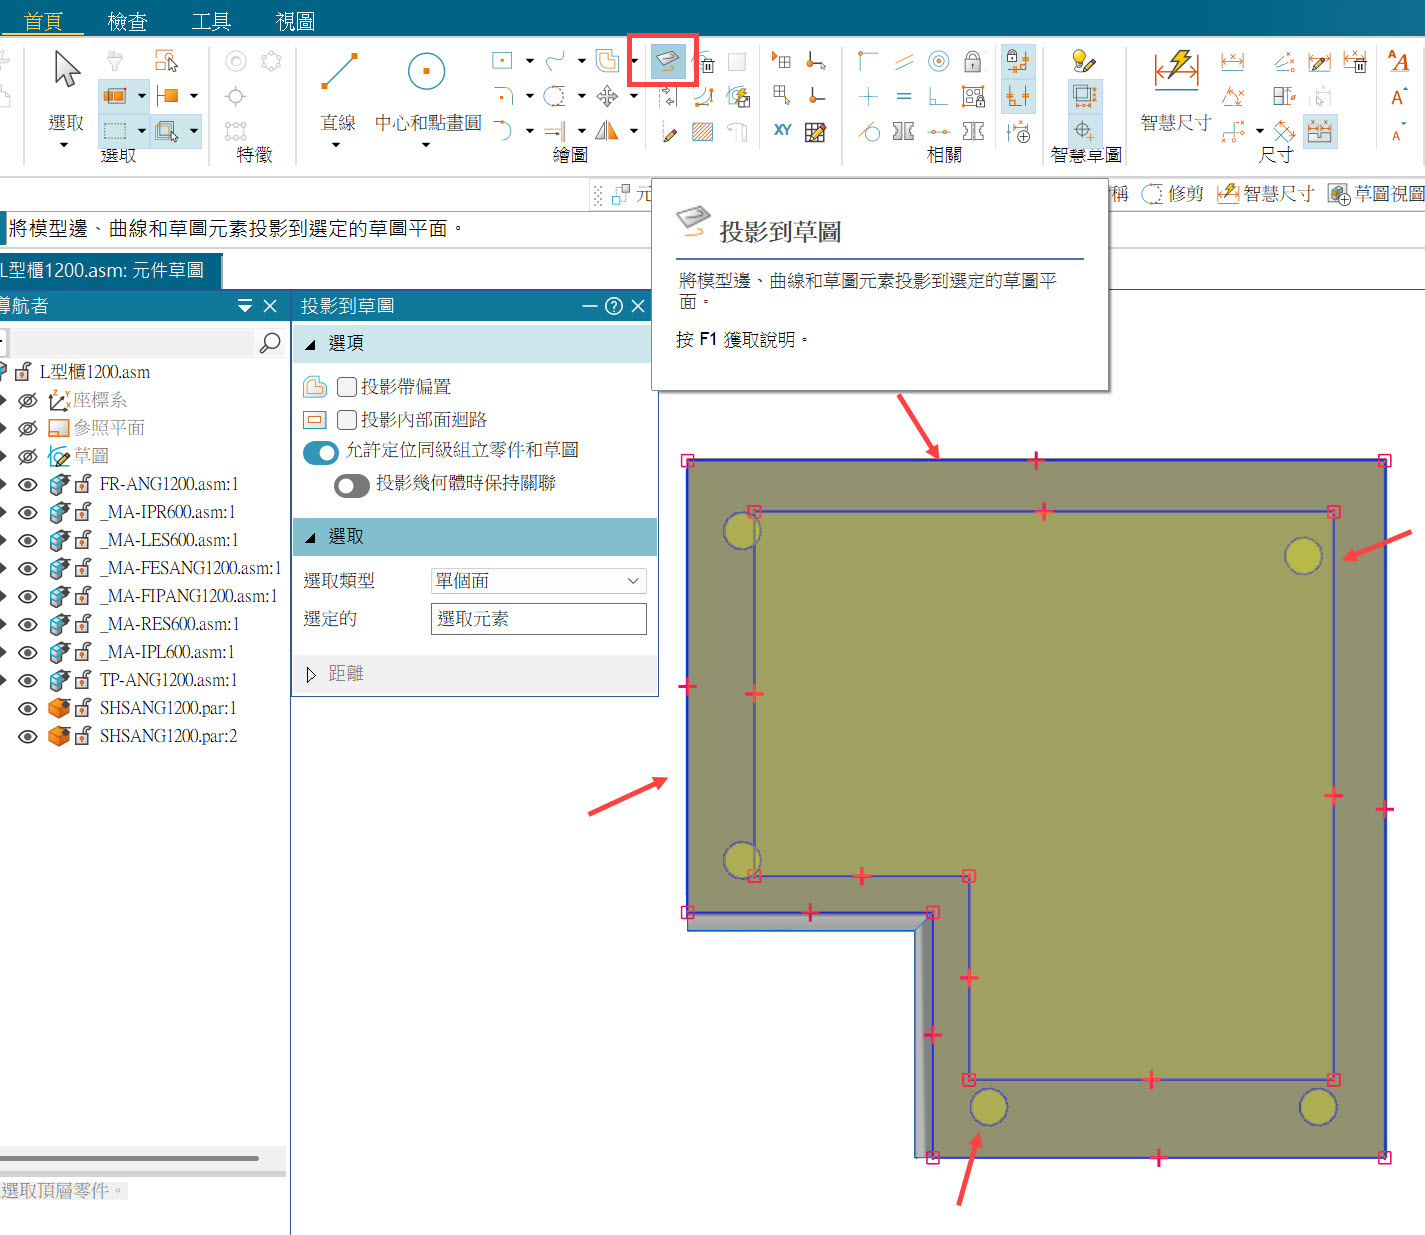Click the 選取元素 input field
Viewport: 1425px width, 1235px height.
[x=538, y=619]
